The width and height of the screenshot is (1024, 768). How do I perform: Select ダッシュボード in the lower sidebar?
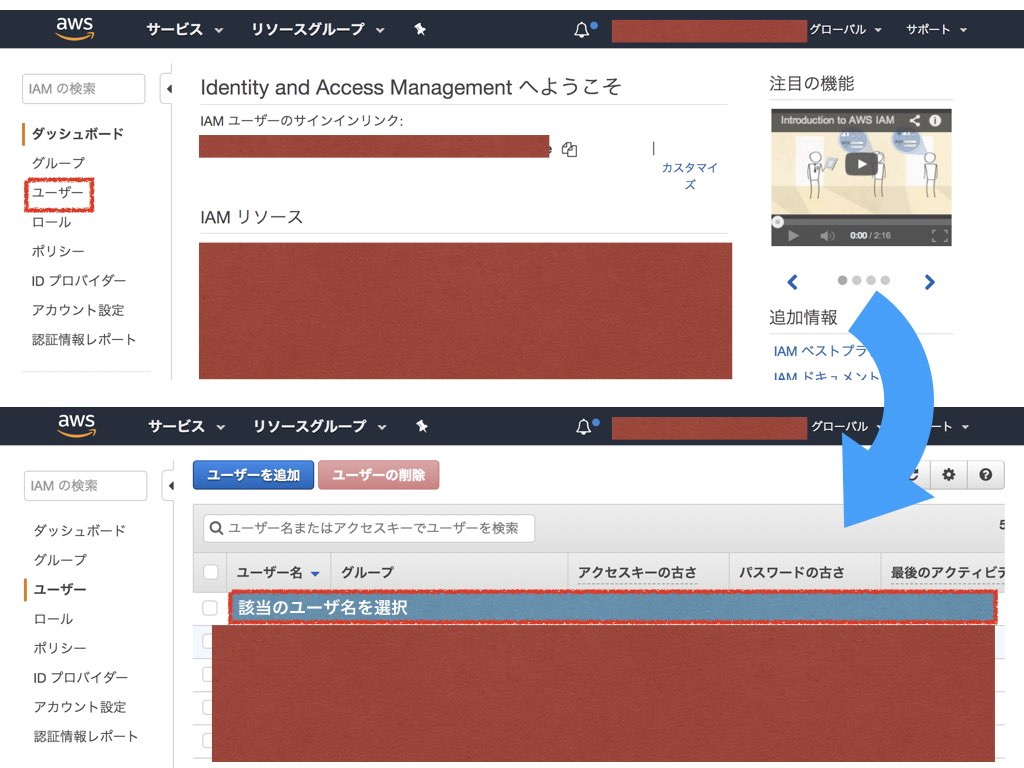click(80, 531)
